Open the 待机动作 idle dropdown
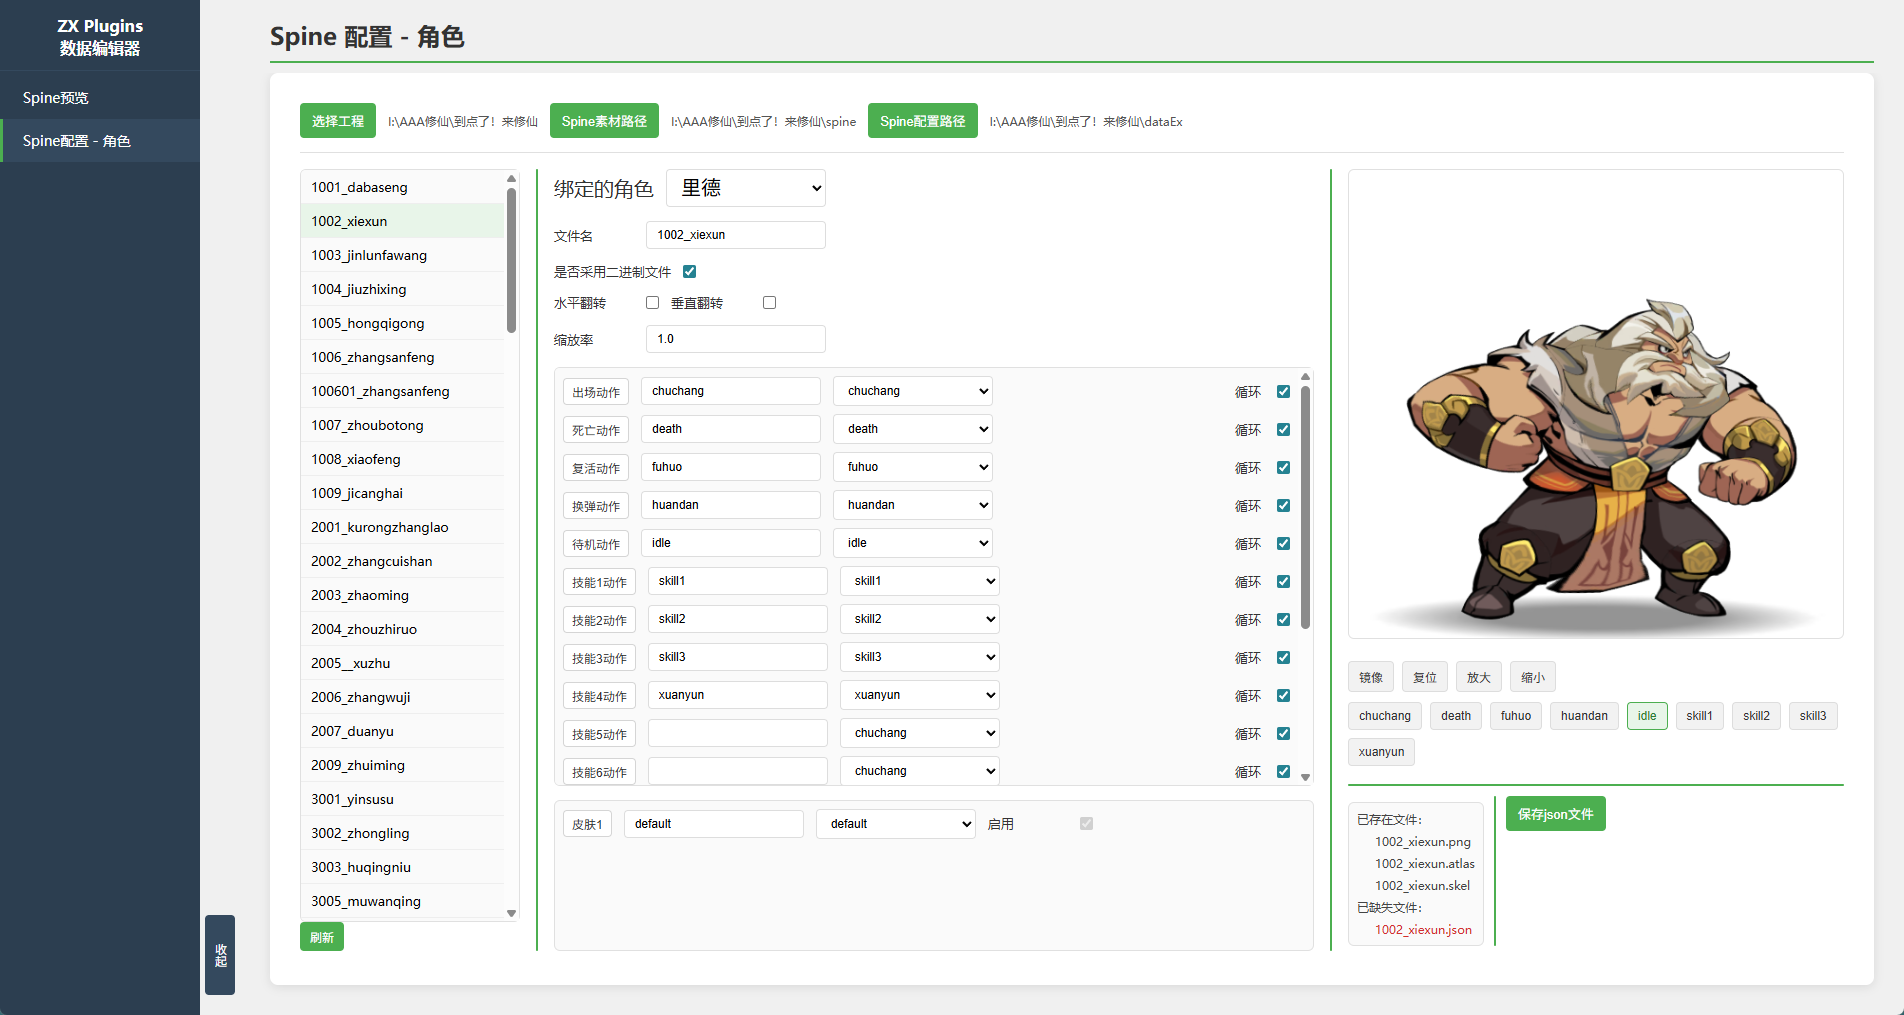1904x1015 pixels. [x=913, y=543]
